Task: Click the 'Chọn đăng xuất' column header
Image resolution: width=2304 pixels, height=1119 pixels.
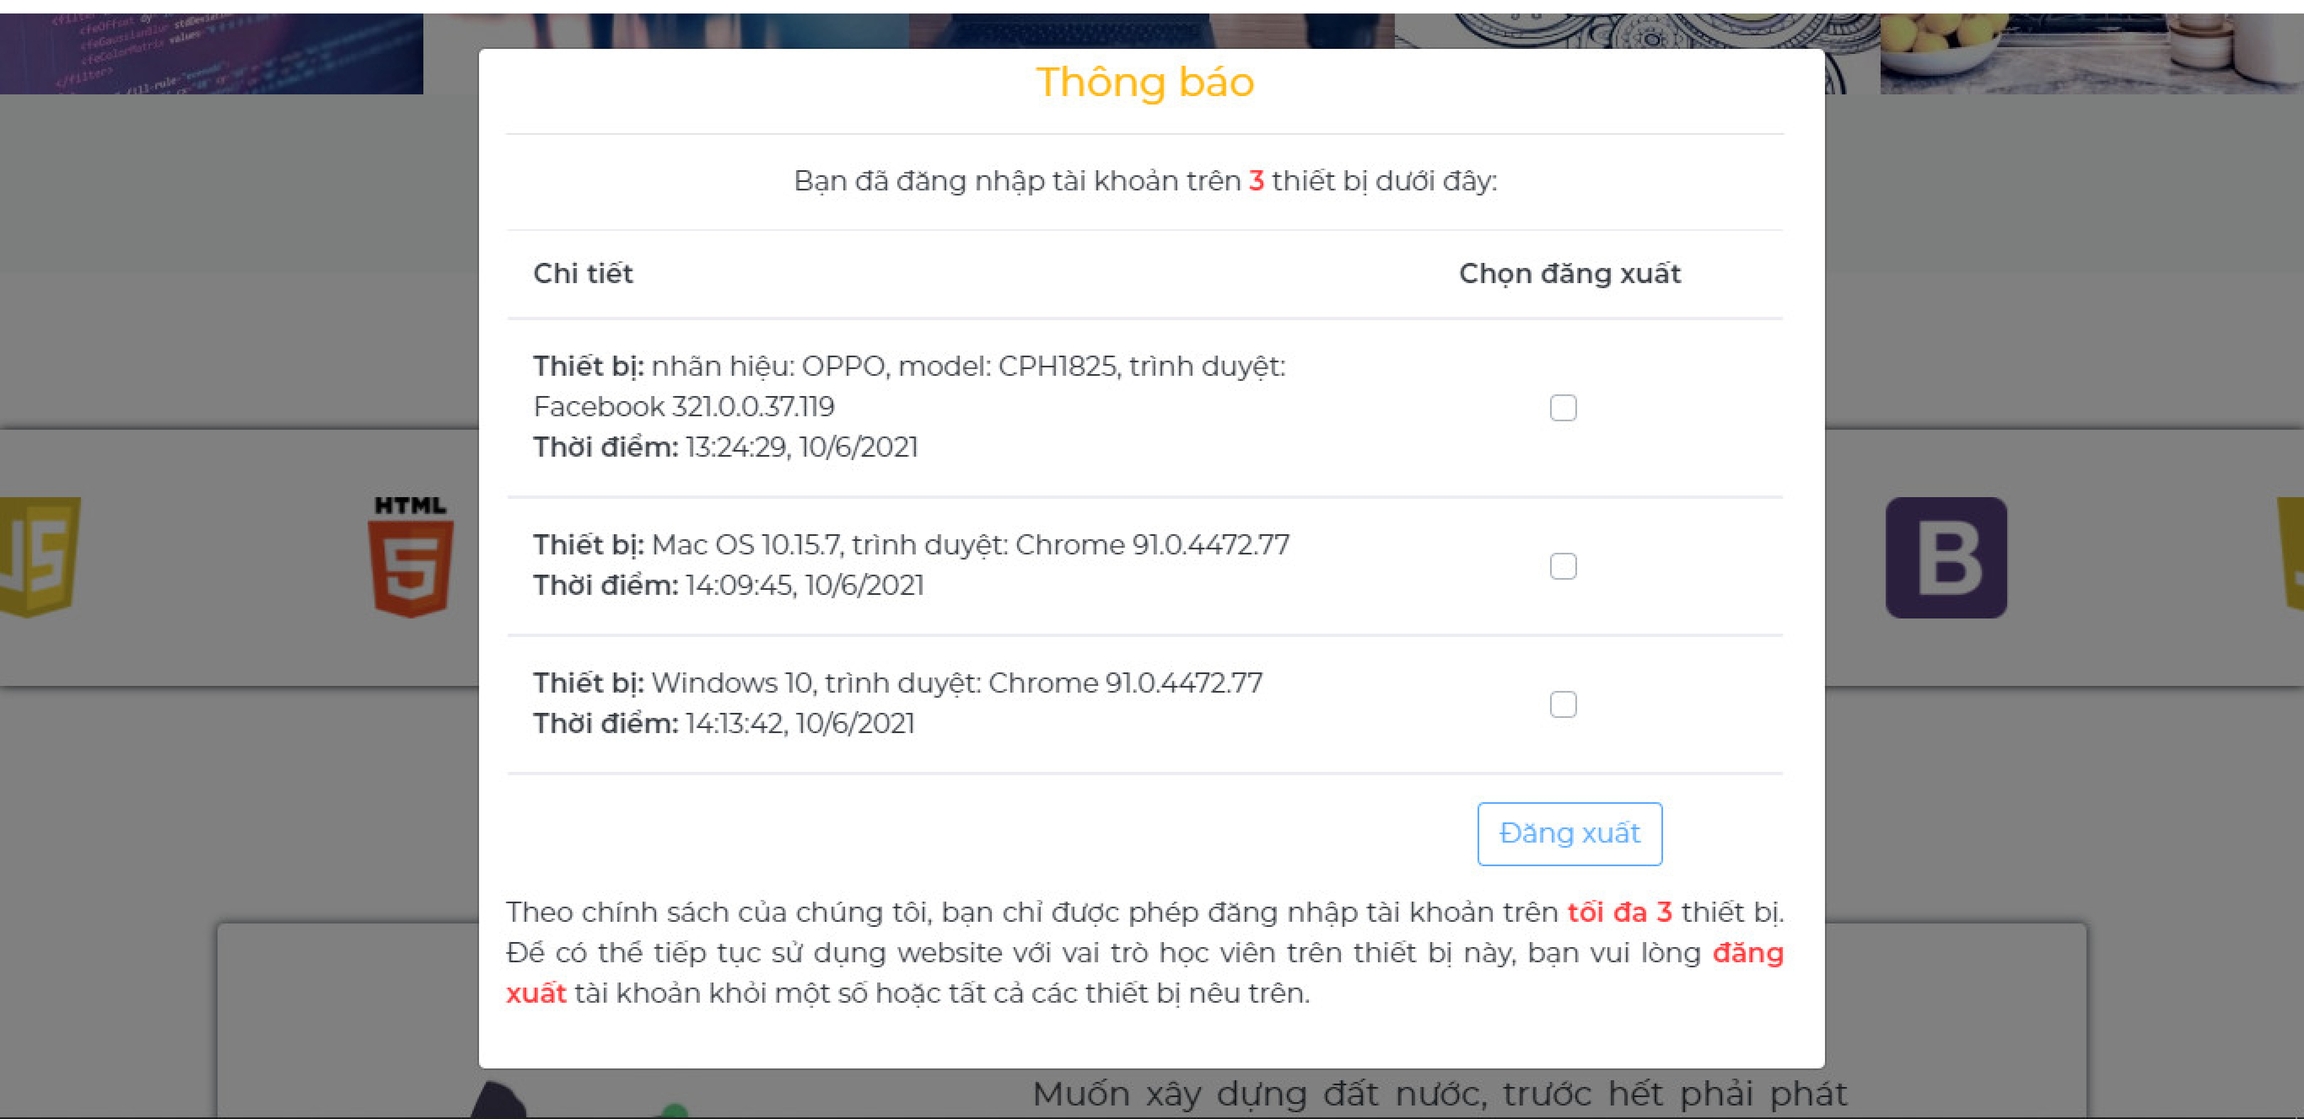Action: (x=1569, y=273)
